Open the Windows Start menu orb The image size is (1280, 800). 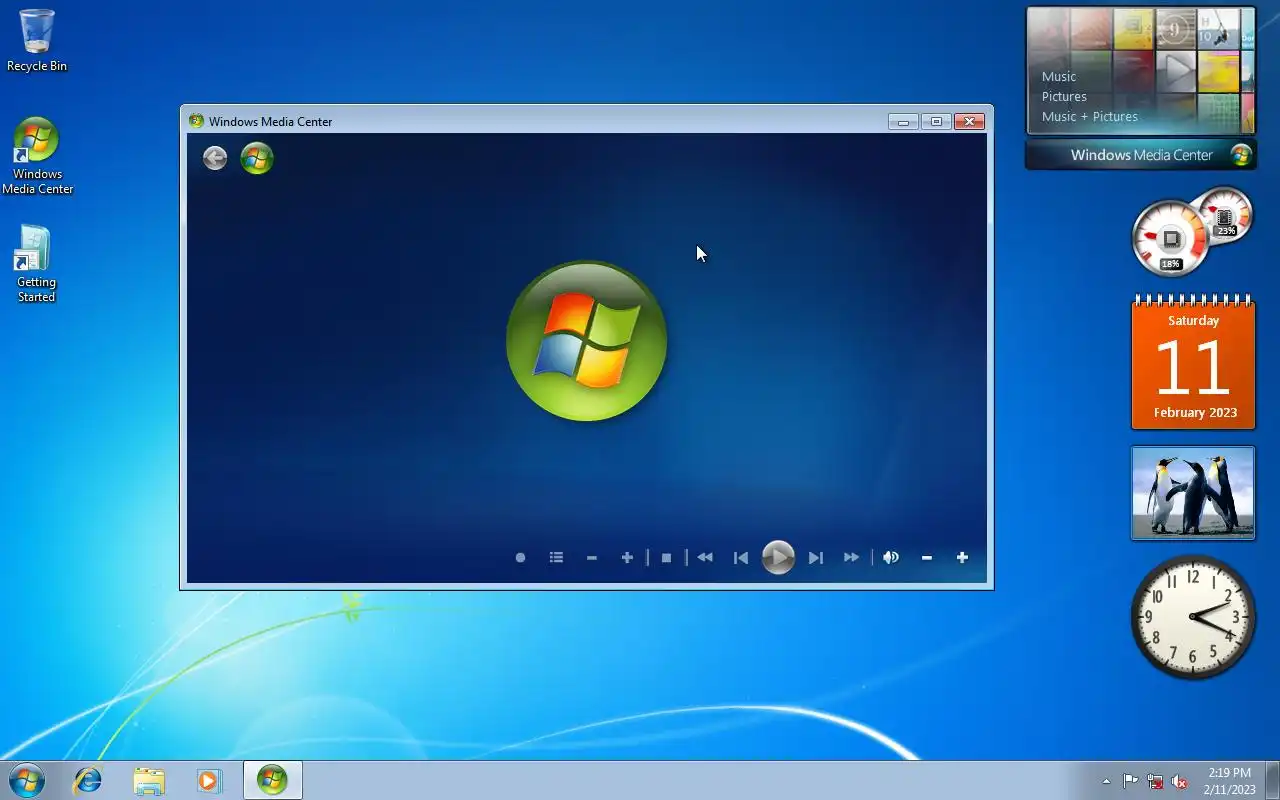coord(27,780)
